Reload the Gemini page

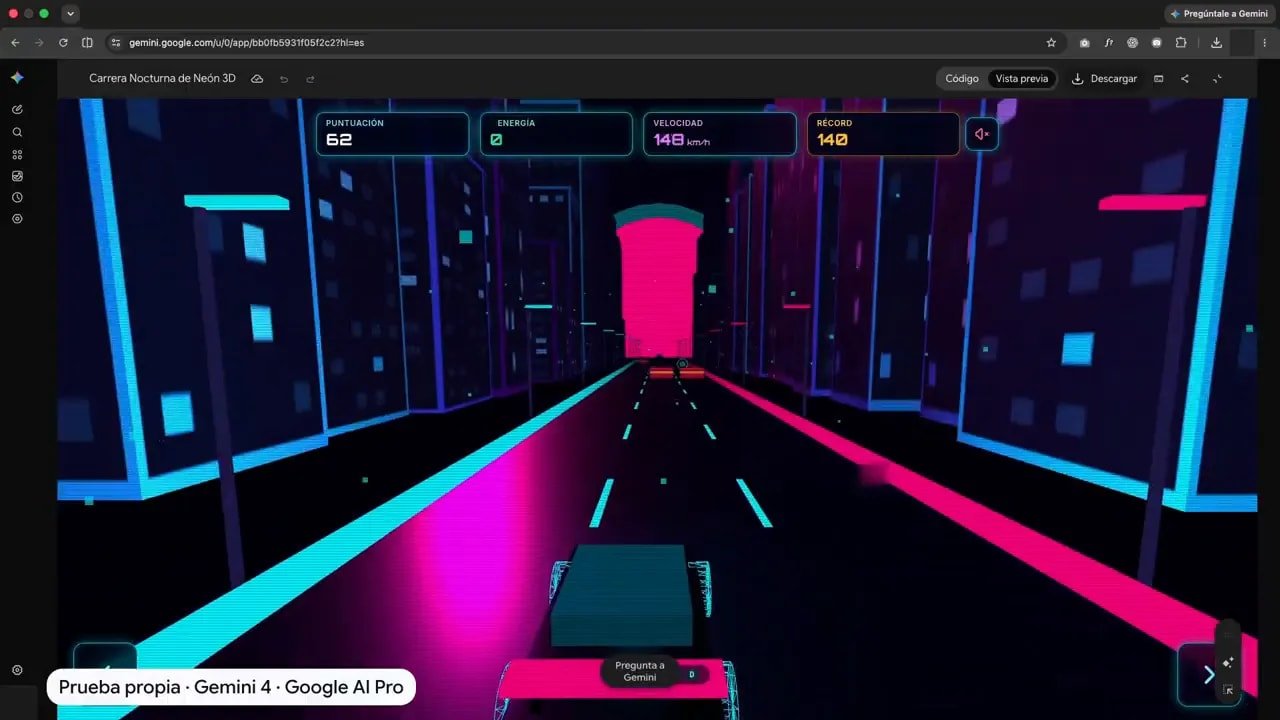(x=63, y=43)
